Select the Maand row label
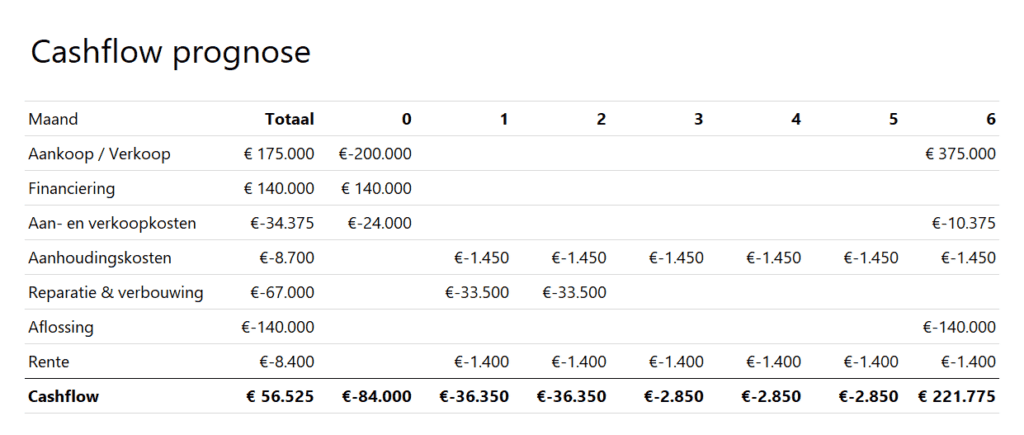 (x=53, y=119)
